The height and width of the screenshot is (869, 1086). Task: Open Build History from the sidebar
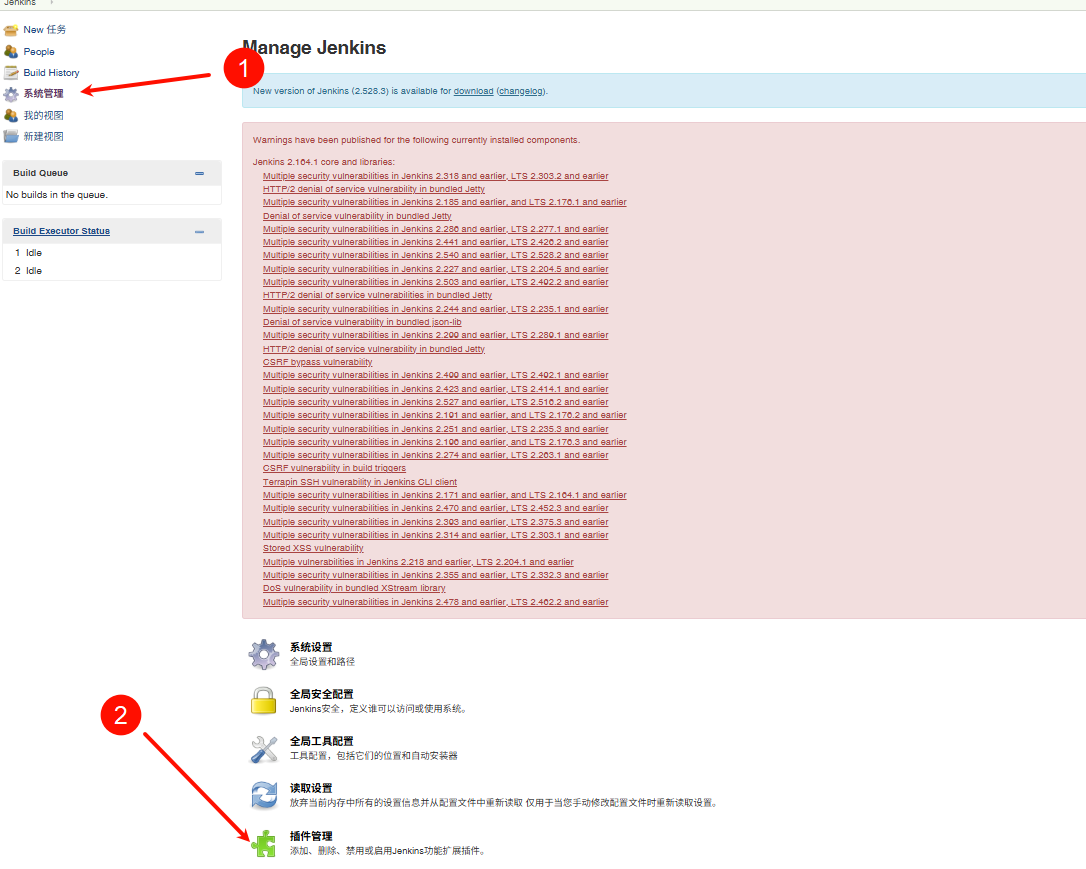51,73
